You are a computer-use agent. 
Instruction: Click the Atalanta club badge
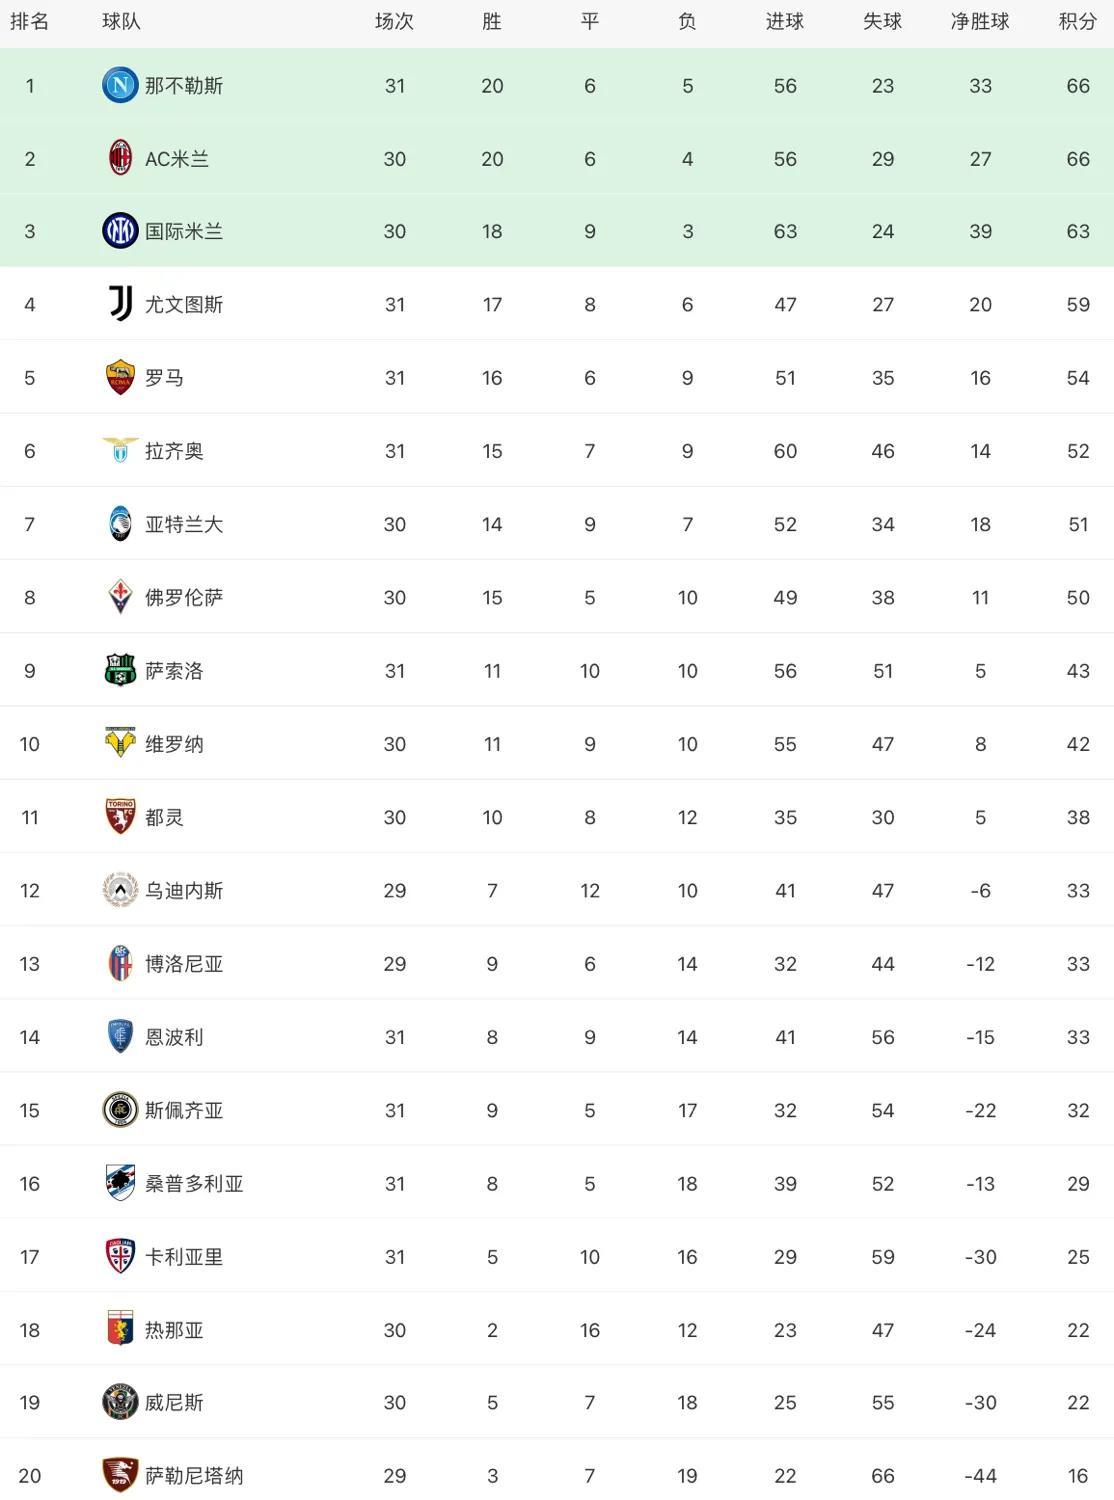120,524
